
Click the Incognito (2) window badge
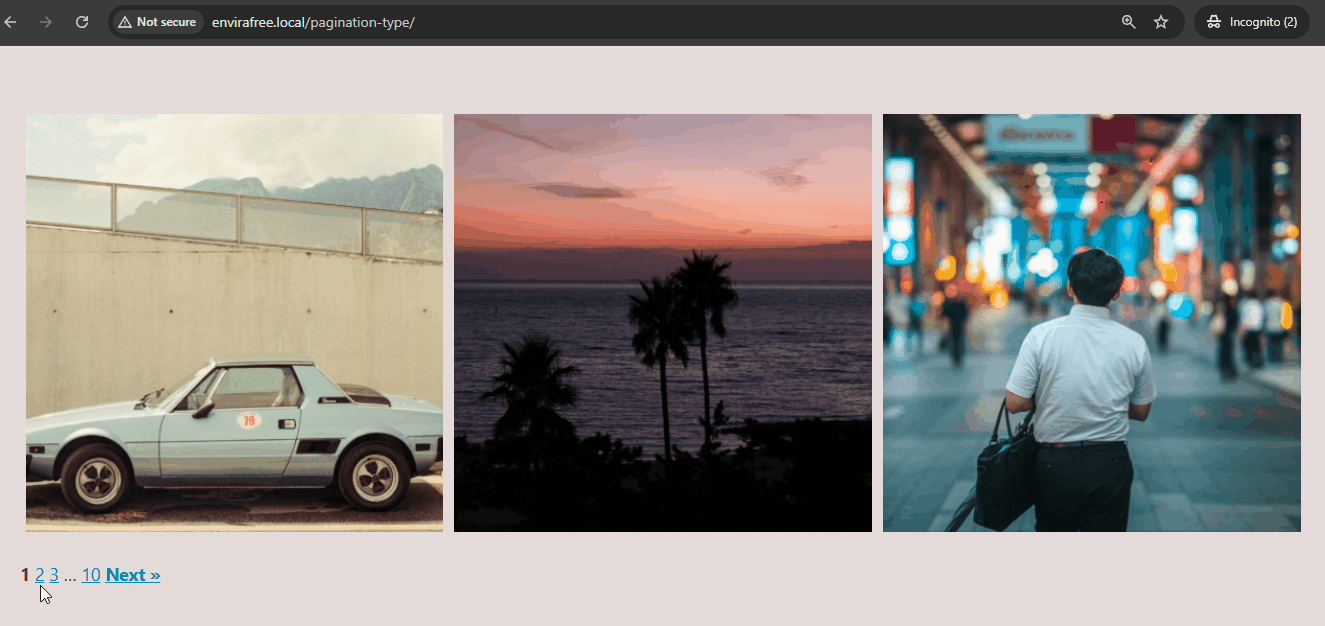1252,21
